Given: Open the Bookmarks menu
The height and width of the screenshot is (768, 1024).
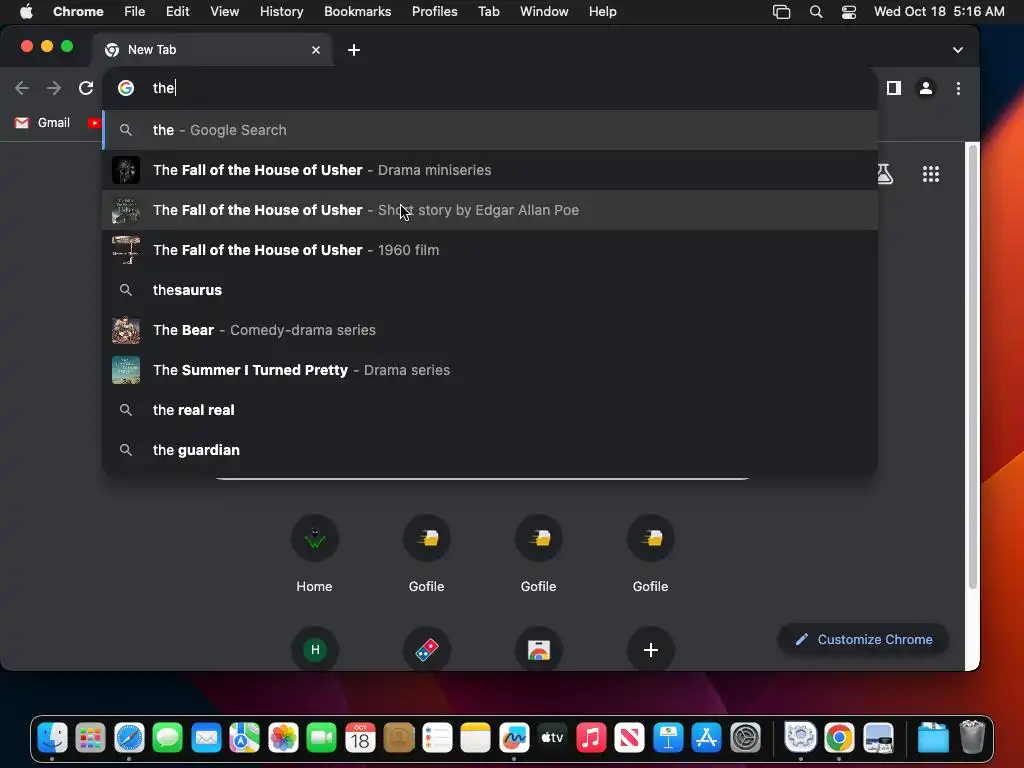Looking at the screenshot, I should tap(357, 12).
